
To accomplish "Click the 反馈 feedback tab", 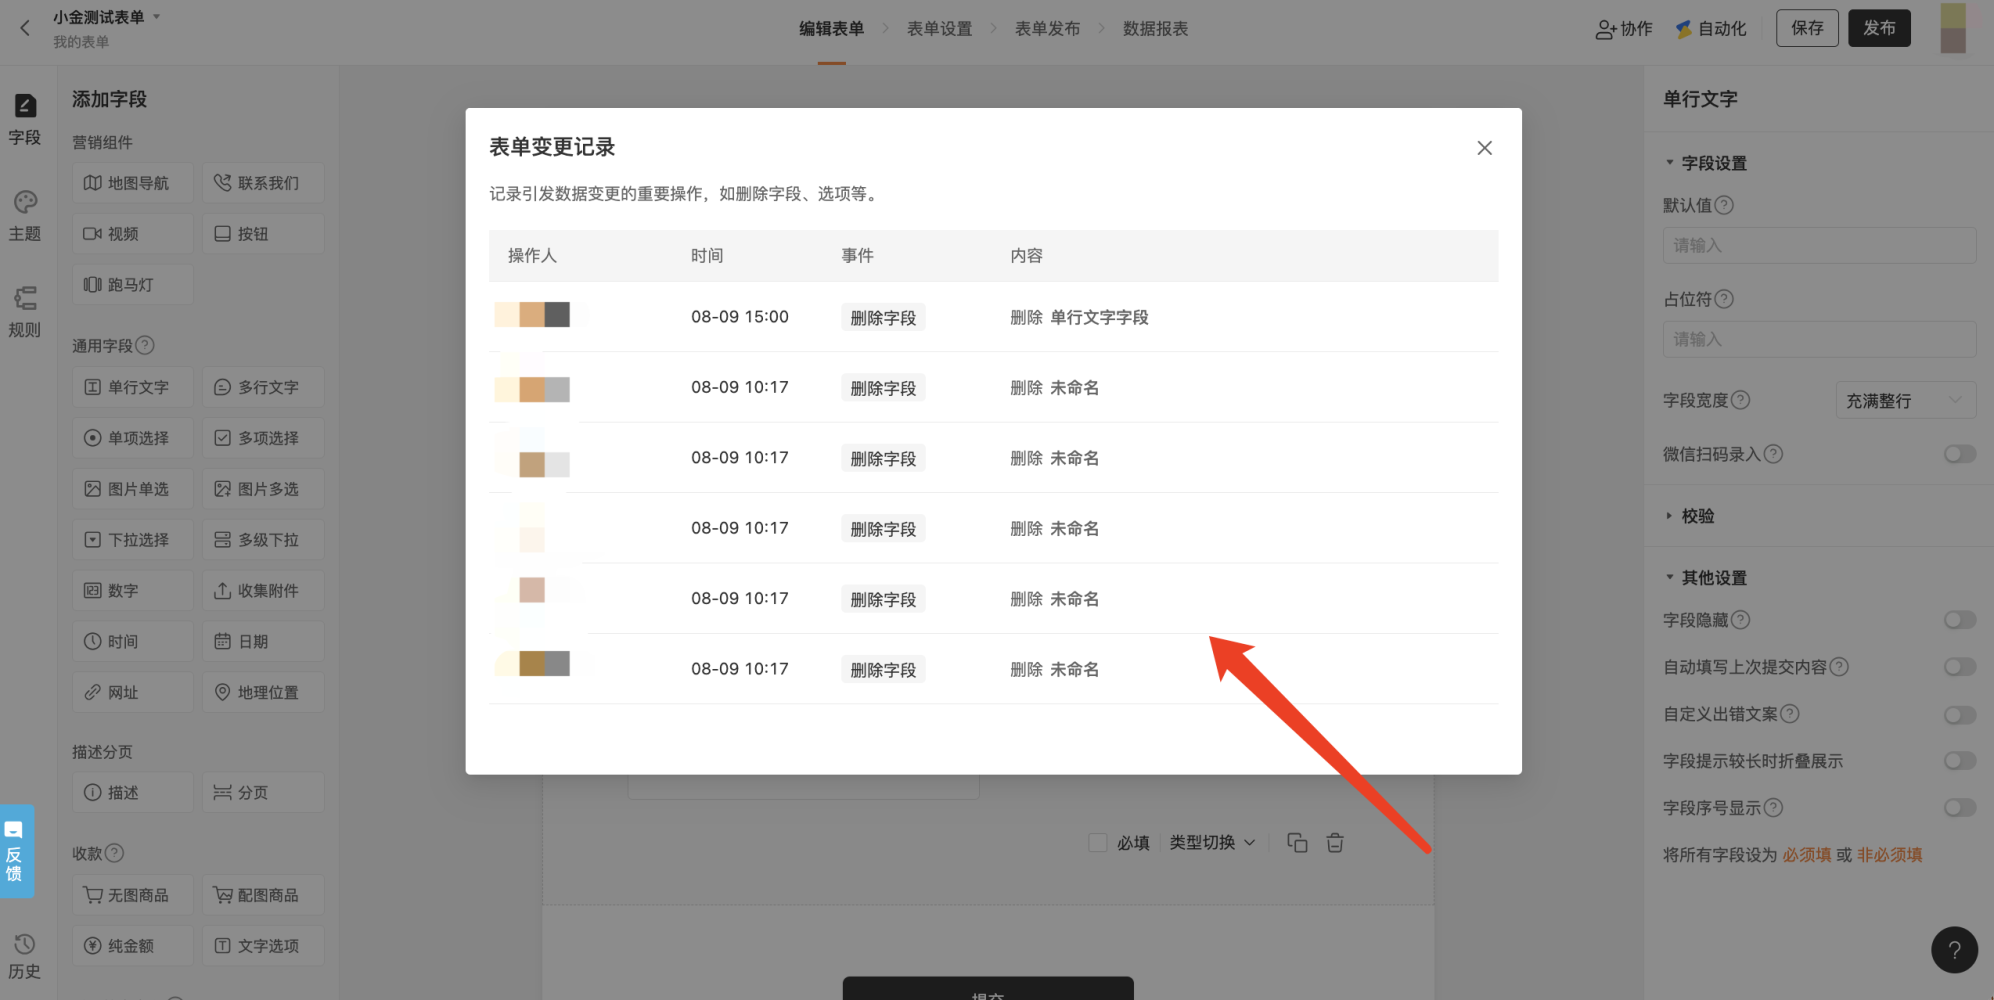I will click(x=15, y=851).
